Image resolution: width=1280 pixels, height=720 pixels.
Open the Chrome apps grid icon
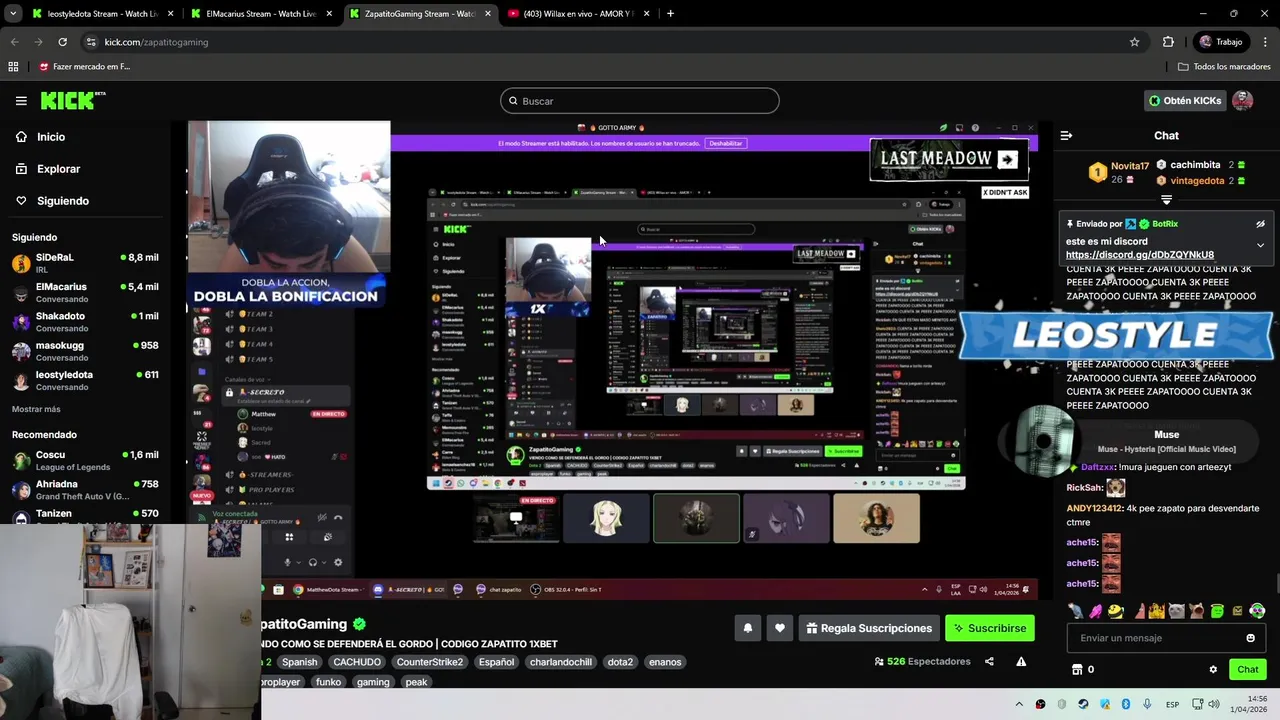(x=13, y=67)
